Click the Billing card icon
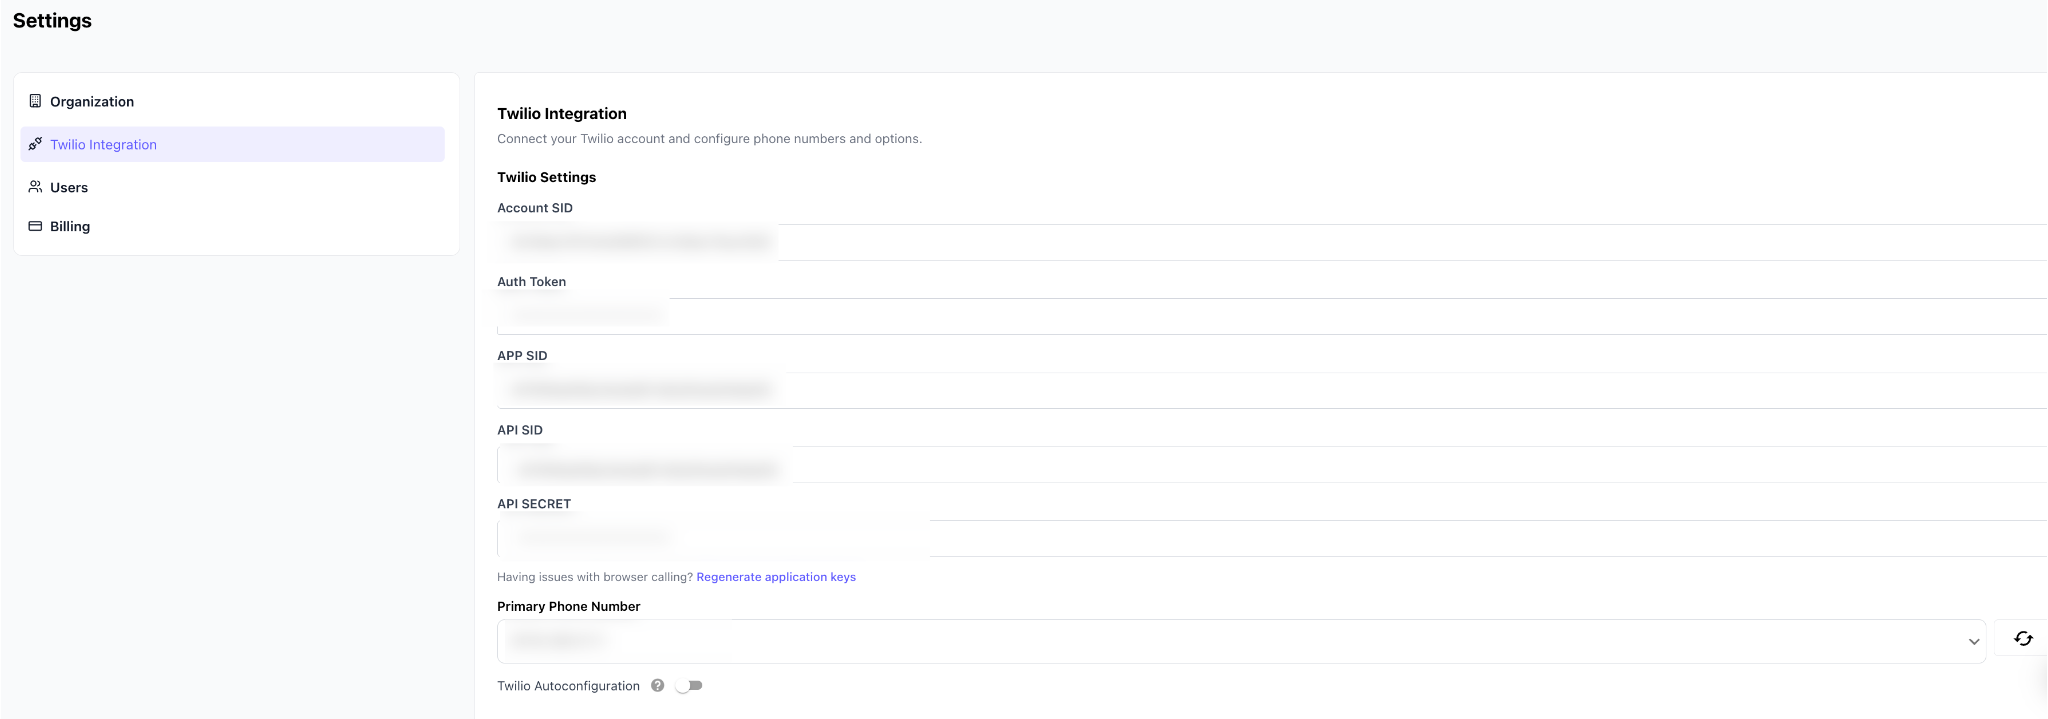This screenshot has width=2048, height=719. tap(35, 226)
